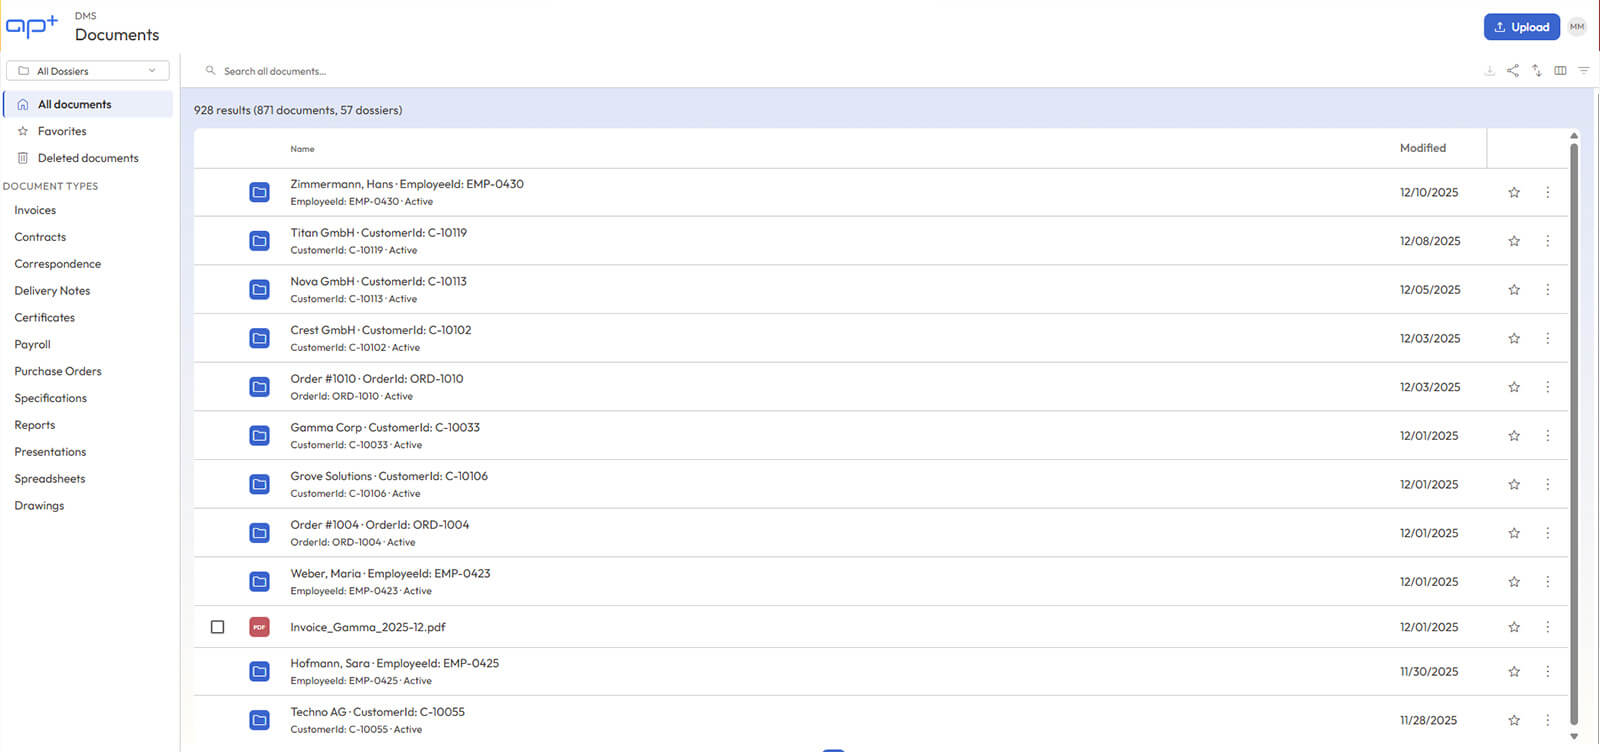Select Delivery Notes in the sidebar
1600x752 pixels.
tap(52, 291)
